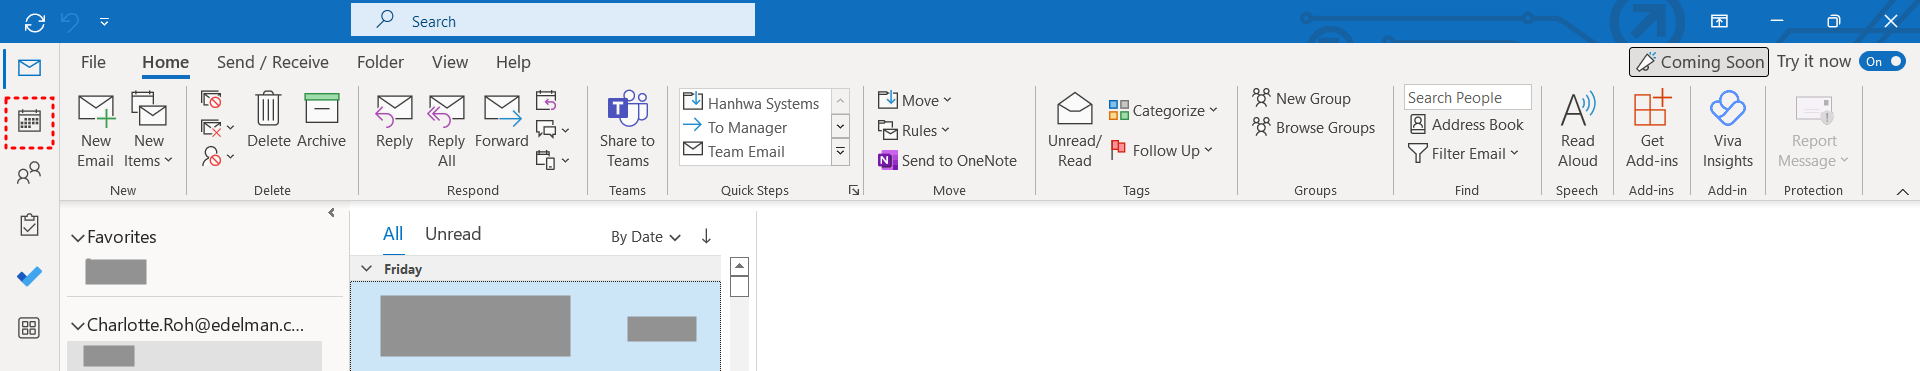Click the Meeting reply icon
The image size is (1920, 371).
546,100
